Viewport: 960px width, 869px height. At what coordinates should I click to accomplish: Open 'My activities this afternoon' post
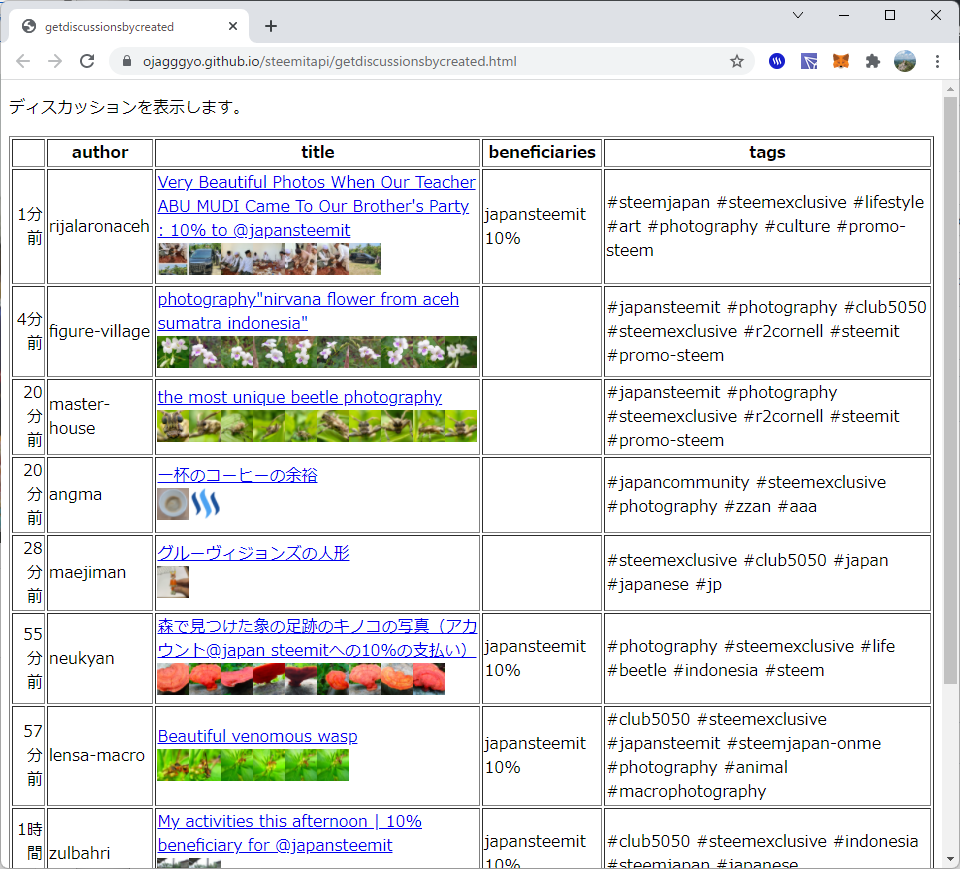pos(290,833)
